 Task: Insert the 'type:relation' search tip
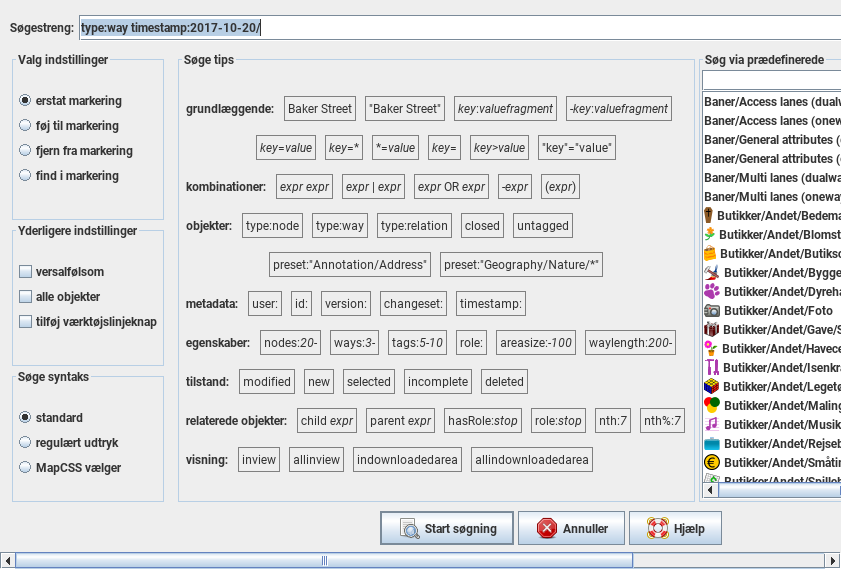(x=414, y=226)
